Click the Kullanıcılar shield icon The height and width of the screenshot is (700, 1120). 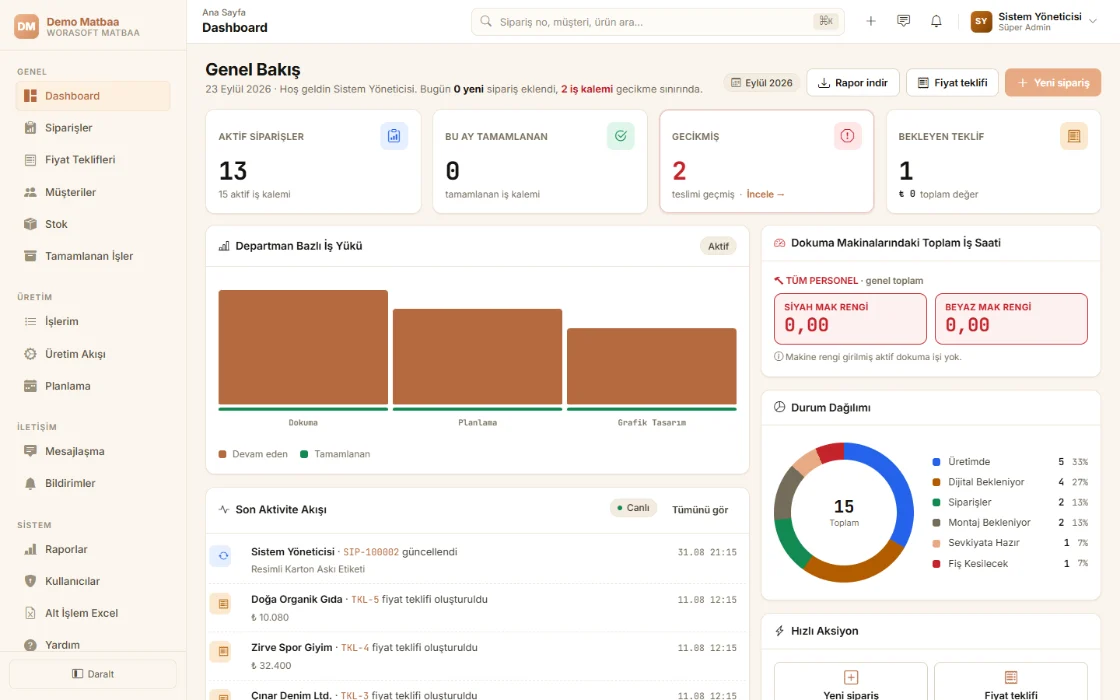point(30,581)
